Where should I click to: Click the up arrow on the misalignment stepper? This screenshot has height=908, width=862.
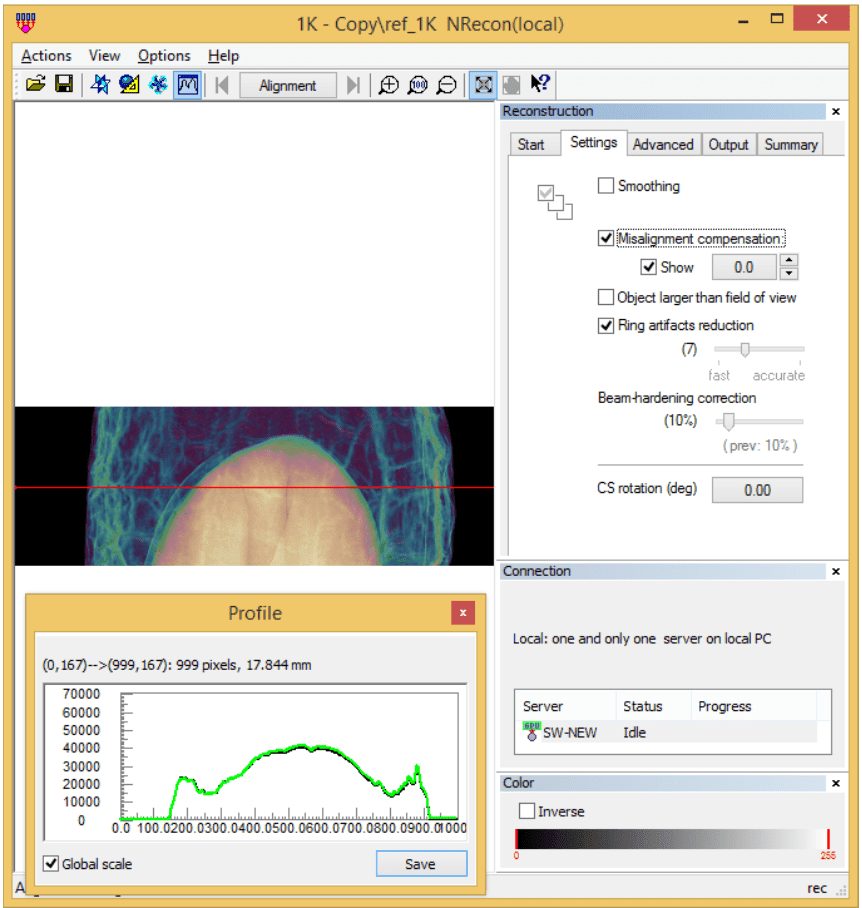point(789,261)
